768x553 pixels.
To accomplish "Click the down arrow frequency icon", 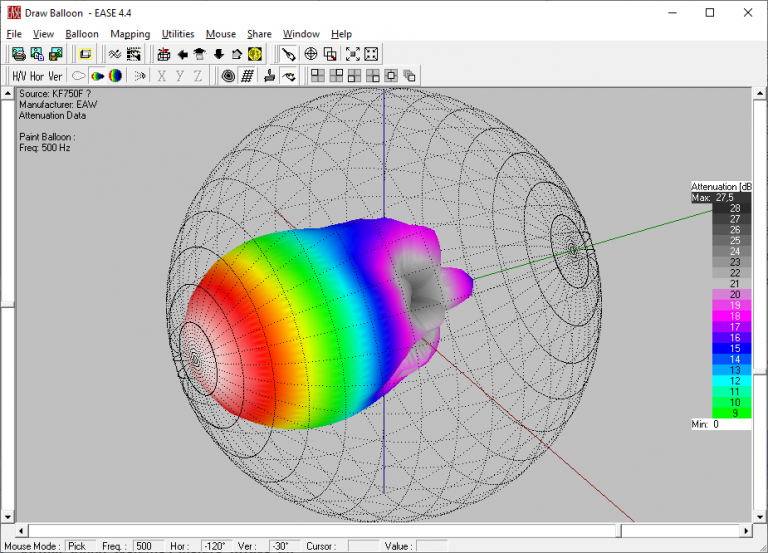I will pyautogui.click(x=218, y=54).
